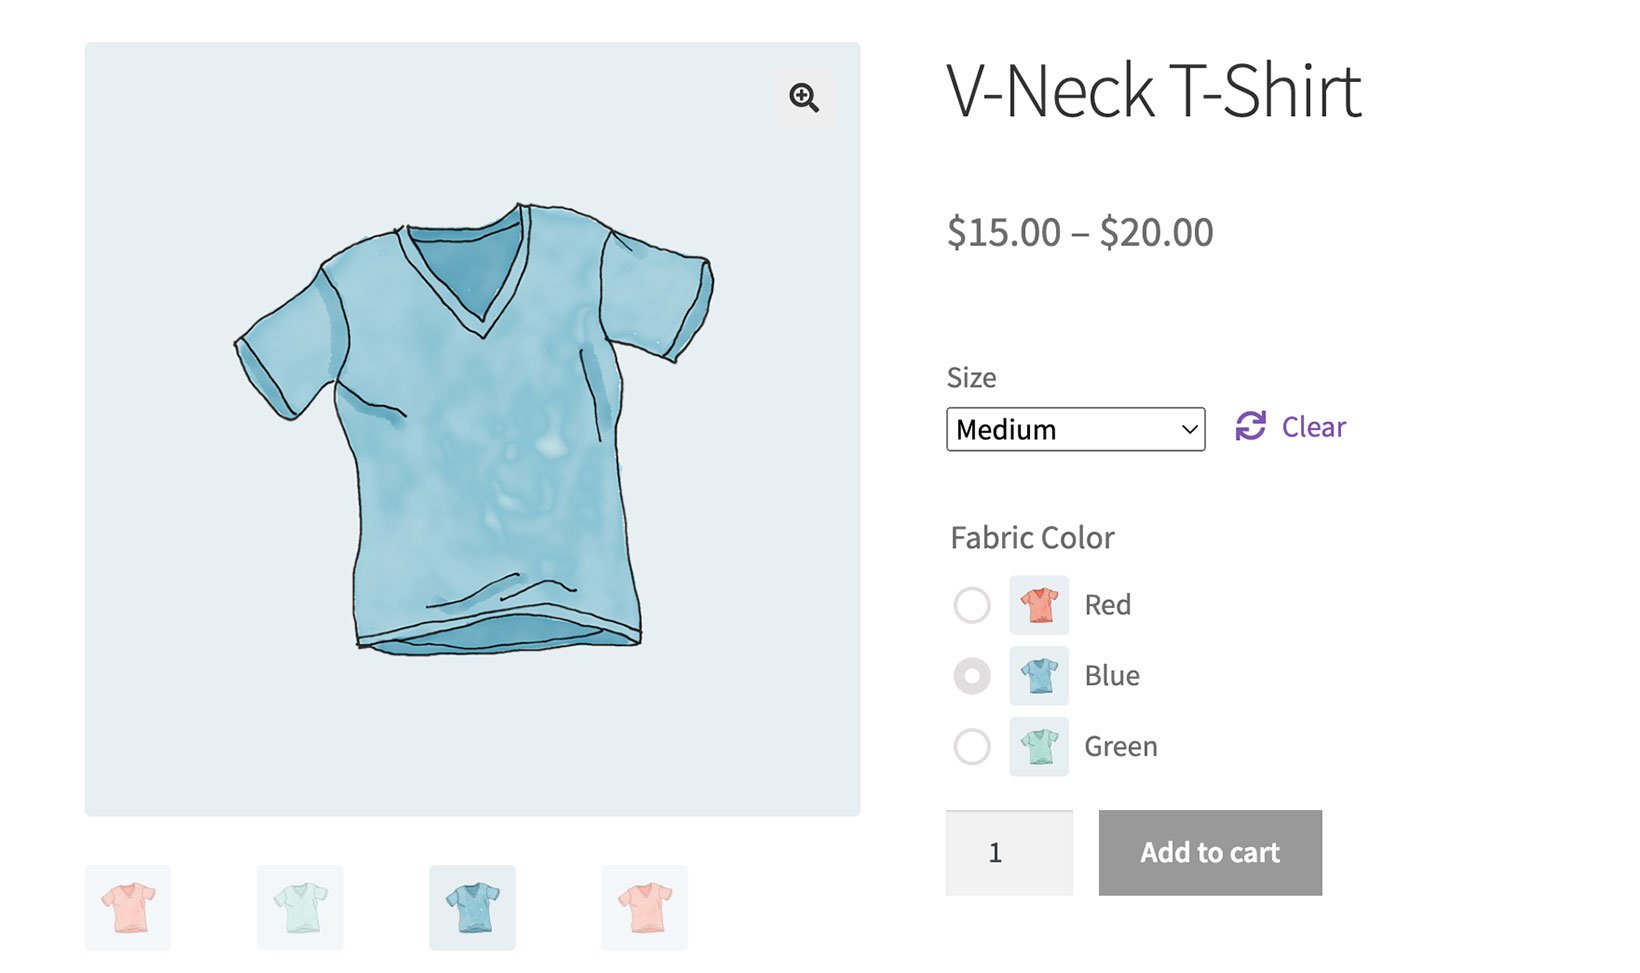Image resolution: width=1640 pixels, height=973 pixels.
Task: Open the blue shirt gallery thumbnail
Action: tap(472, 908)
